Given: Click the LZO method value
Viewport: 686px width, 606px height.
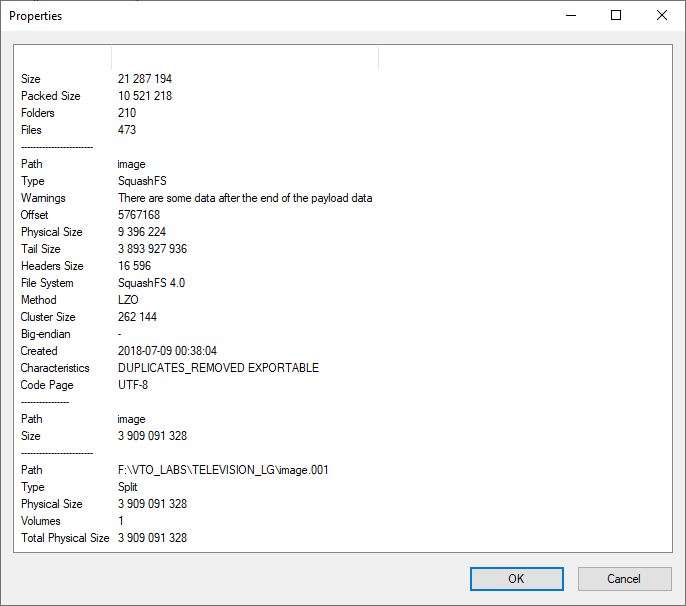Looking at the screenshot, I should click(x=128, y=300).
